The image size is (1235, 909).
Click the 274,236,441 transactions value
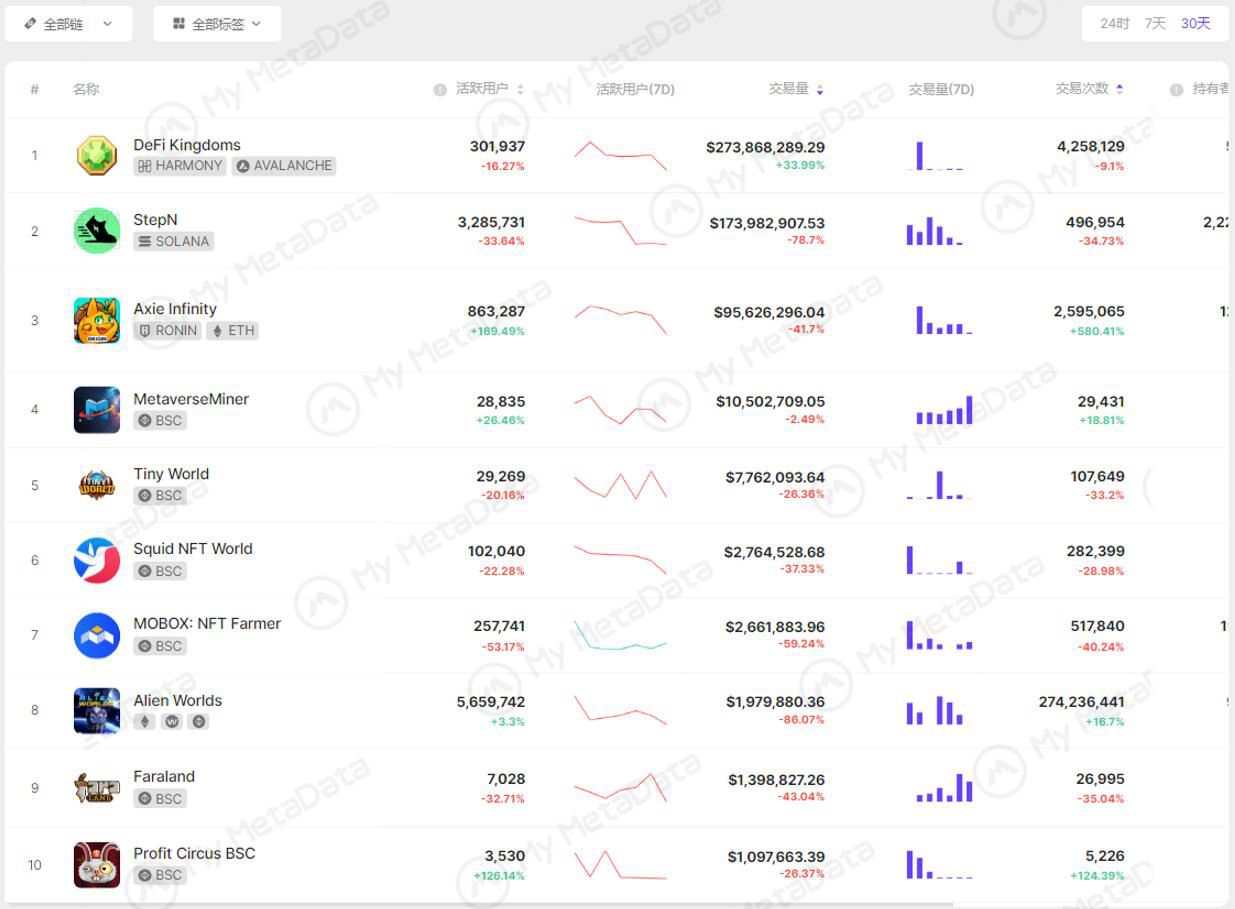tap(1081, 703)
